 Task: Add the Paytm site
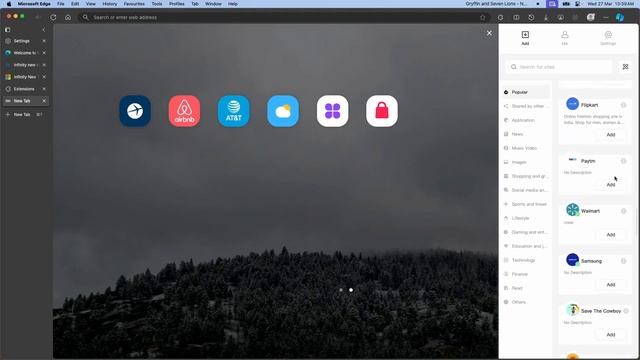pyautogui.click(x=611, y=185)
